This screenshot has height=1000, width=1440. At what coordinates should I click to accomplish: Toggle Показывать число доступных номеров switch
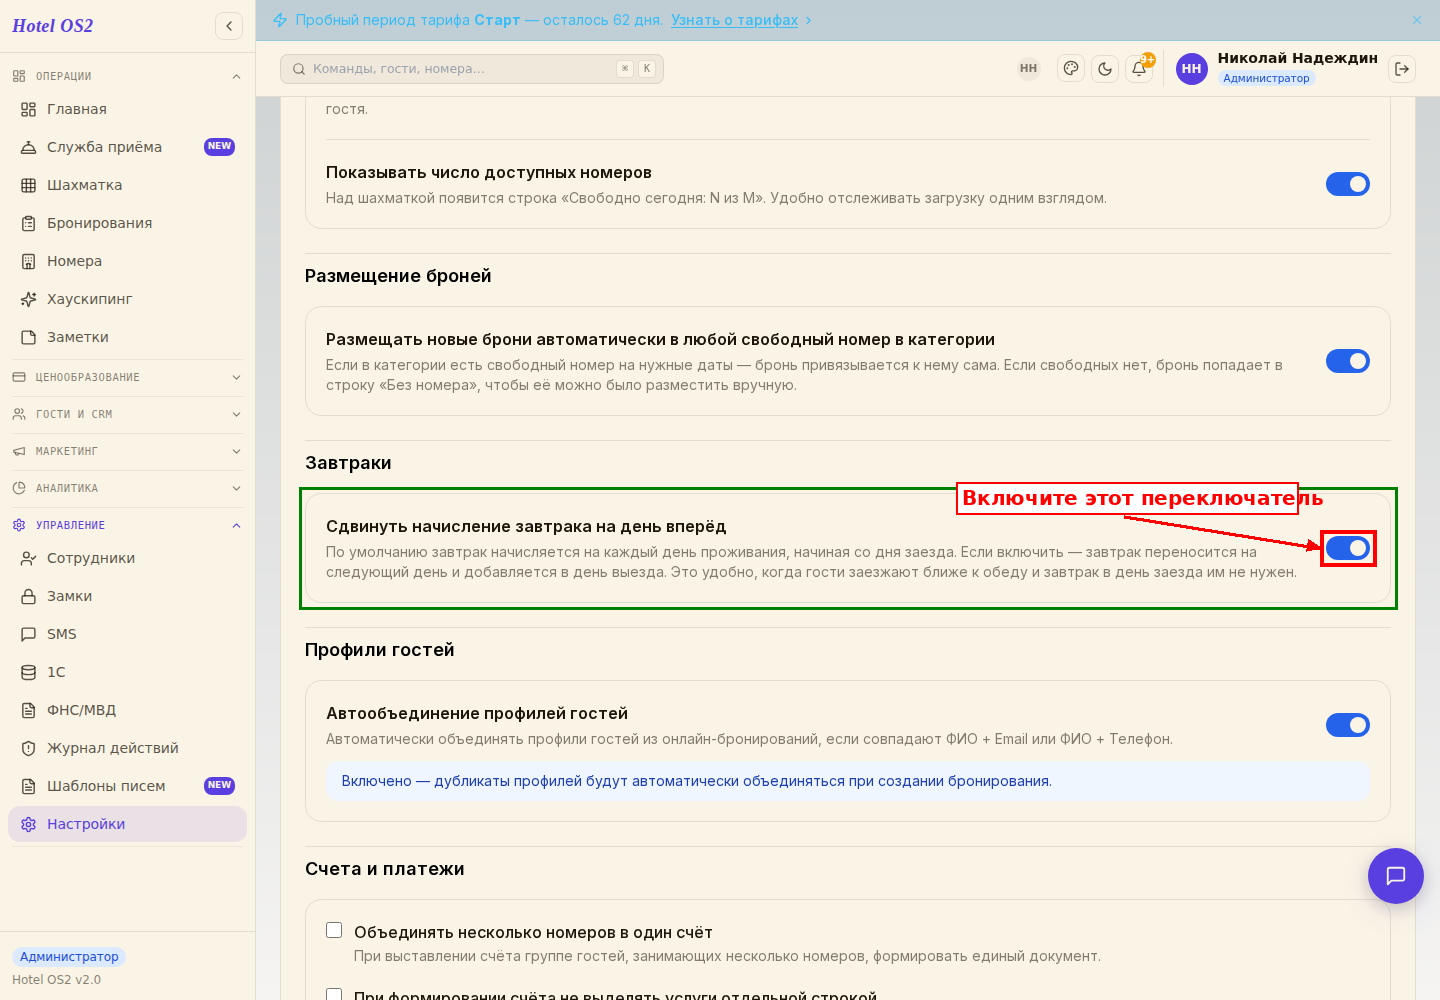point(1348,184)
